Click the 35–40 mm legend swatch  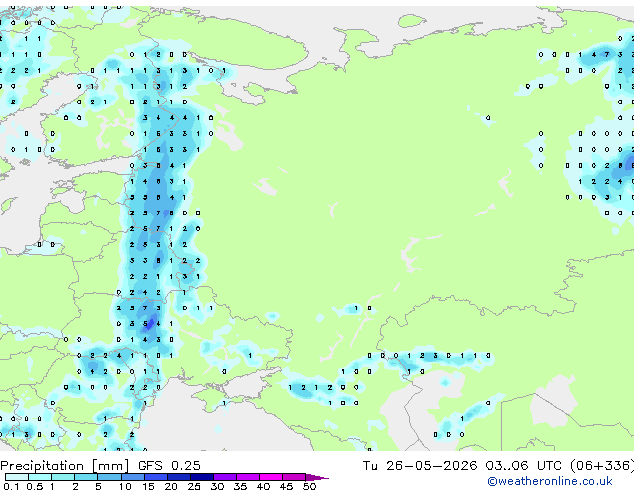click(x=247, y=477)
